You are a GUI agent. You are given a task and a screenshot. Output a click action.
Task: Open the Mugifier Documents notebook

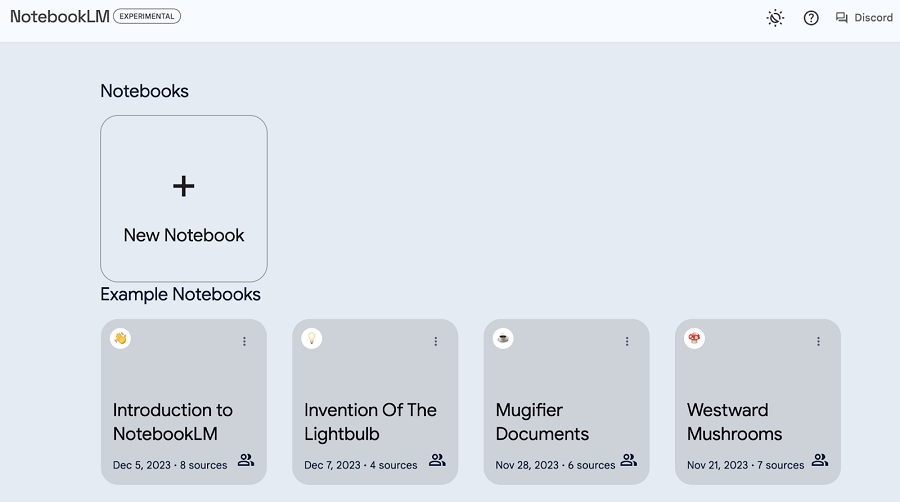coord(567,402)
